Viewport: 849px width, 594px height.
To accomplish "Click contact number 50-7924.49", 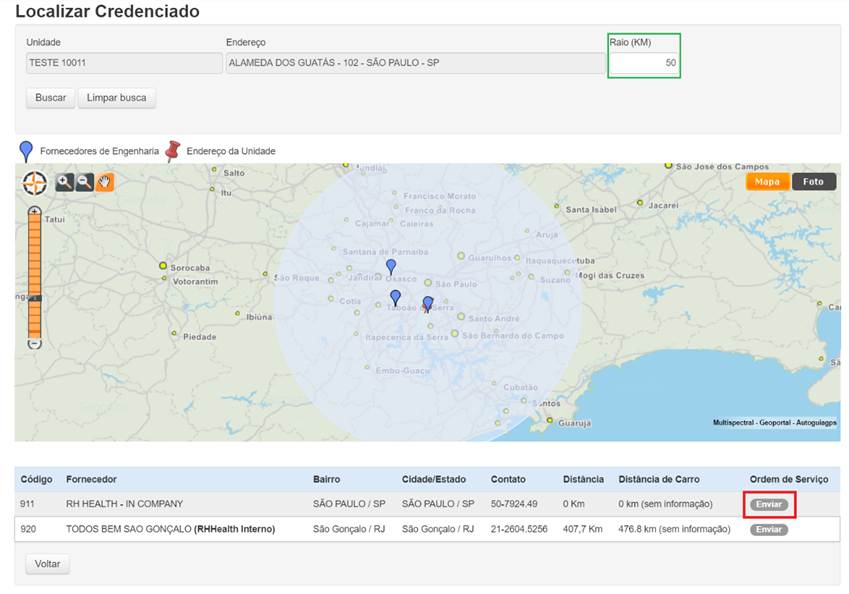I will point(514,504).
